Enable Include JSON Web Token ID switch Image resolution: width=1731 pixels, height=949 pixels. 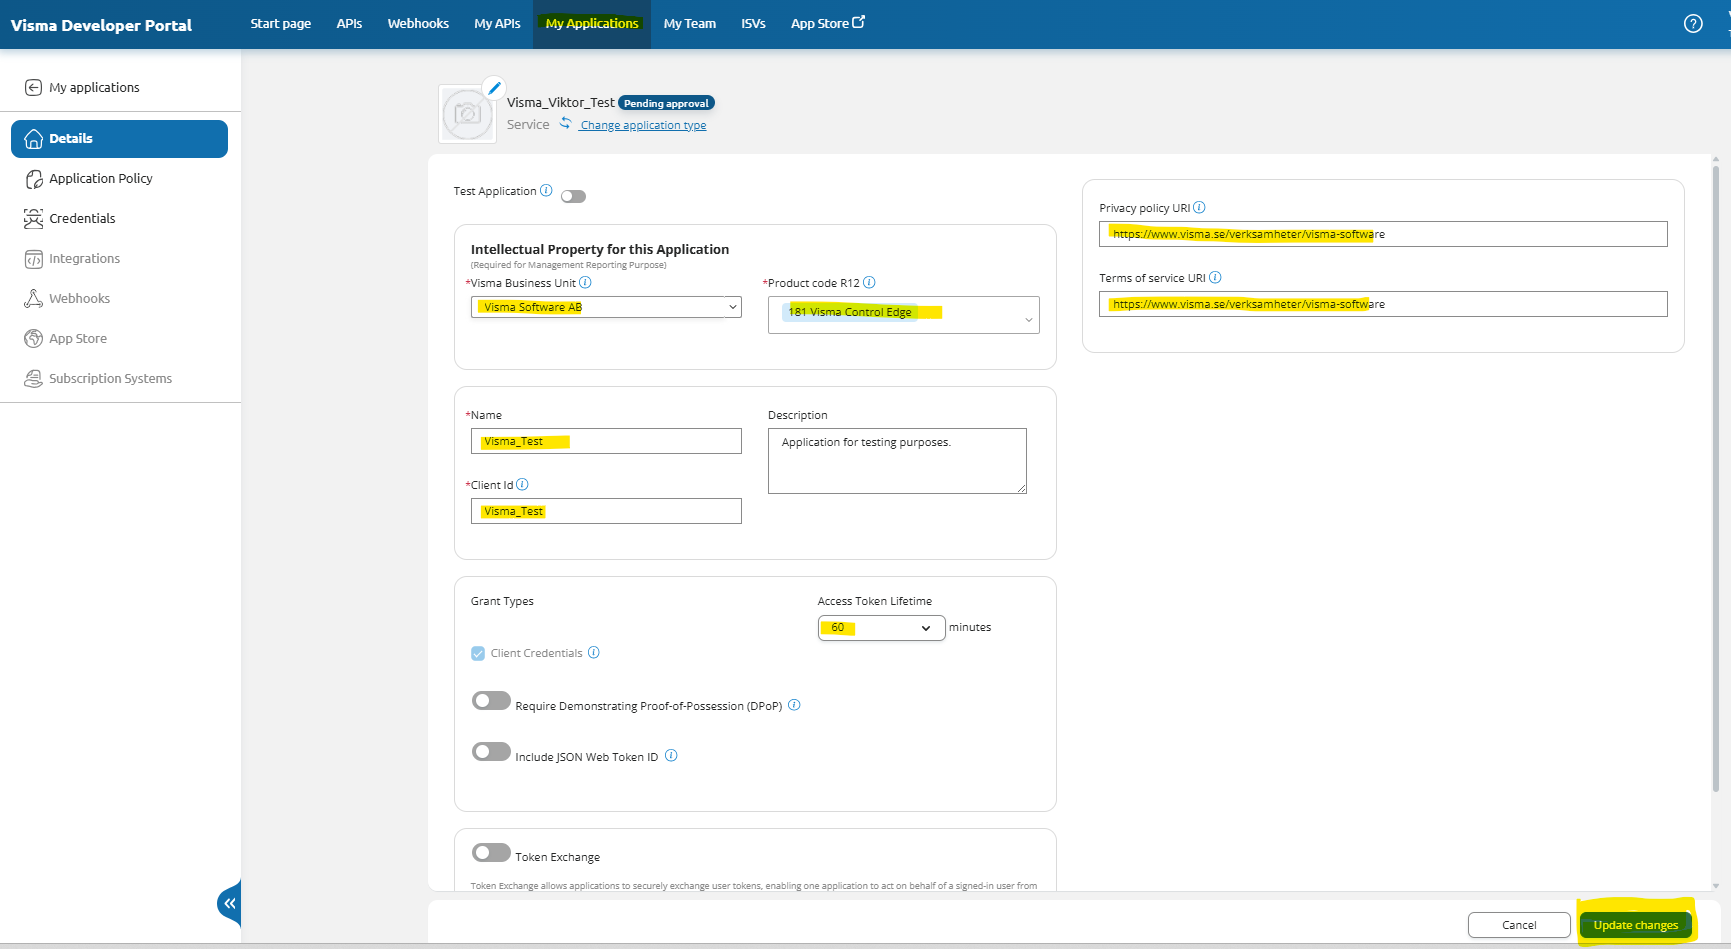point(491,751)
